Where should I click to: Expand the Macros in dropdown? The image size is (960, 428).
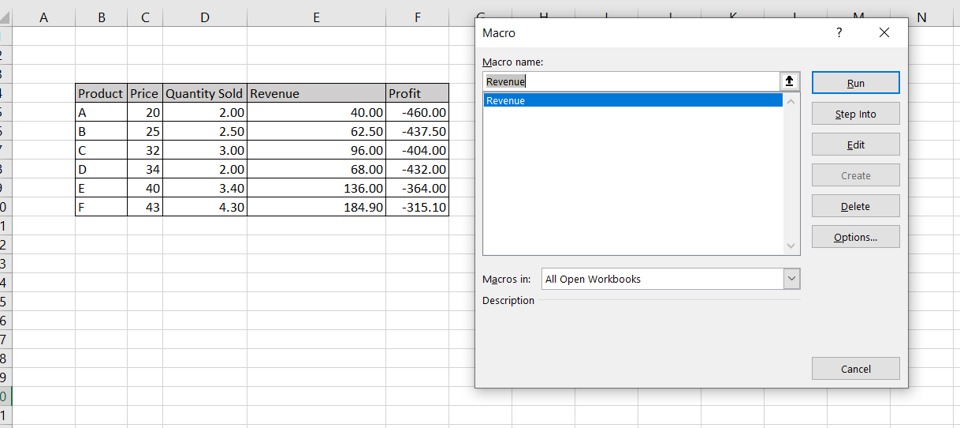coord(792,279)
